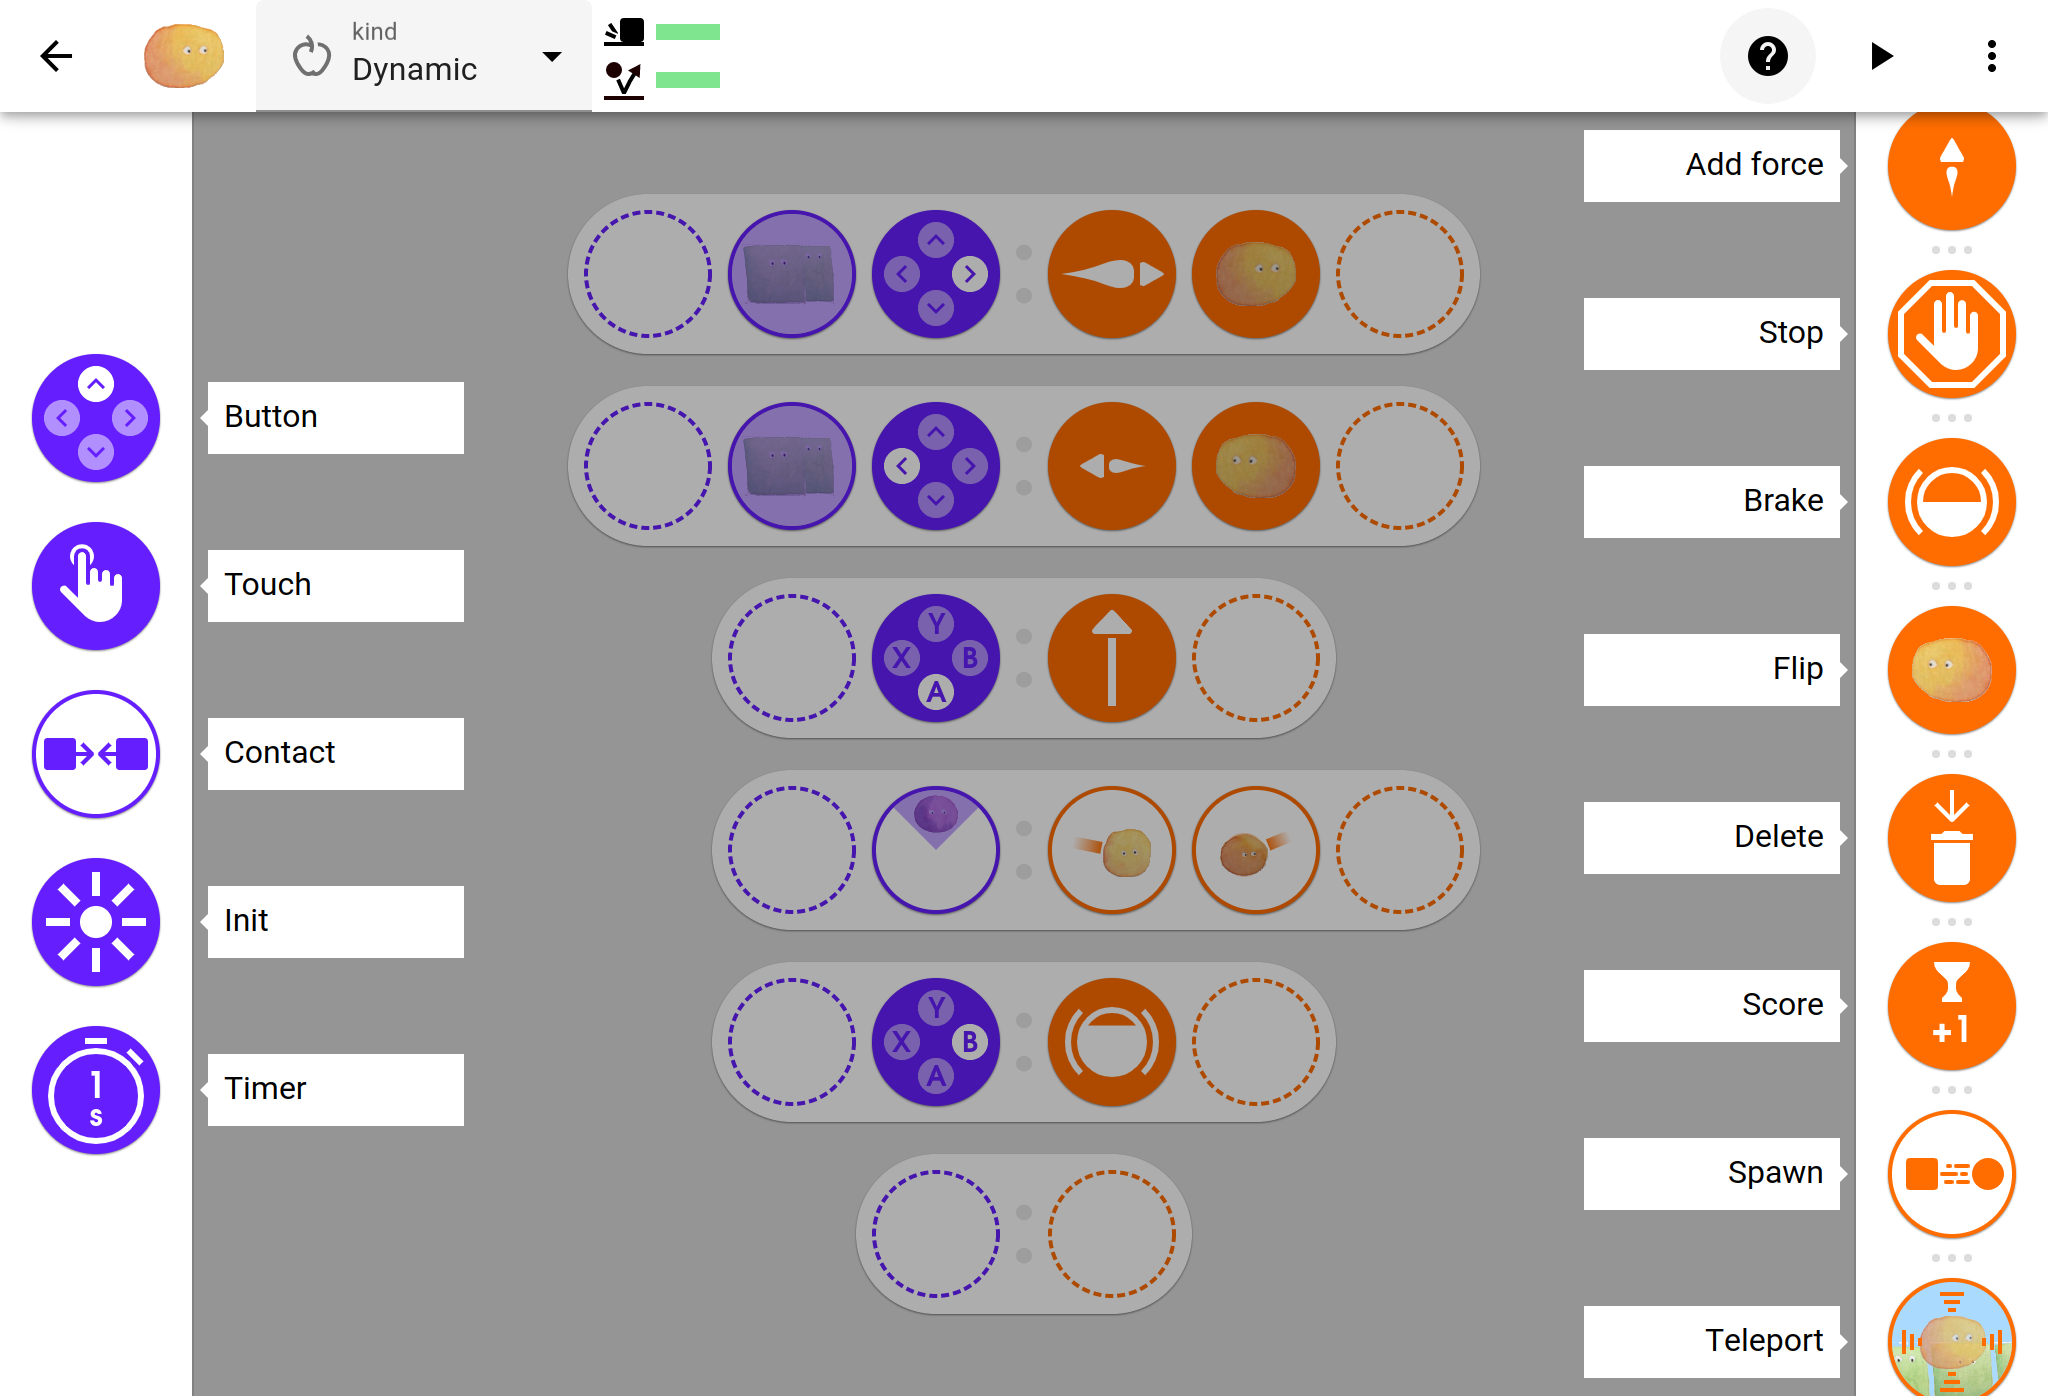
Task: Select the Spawn action icon
Action: tap(1950, 1172)
